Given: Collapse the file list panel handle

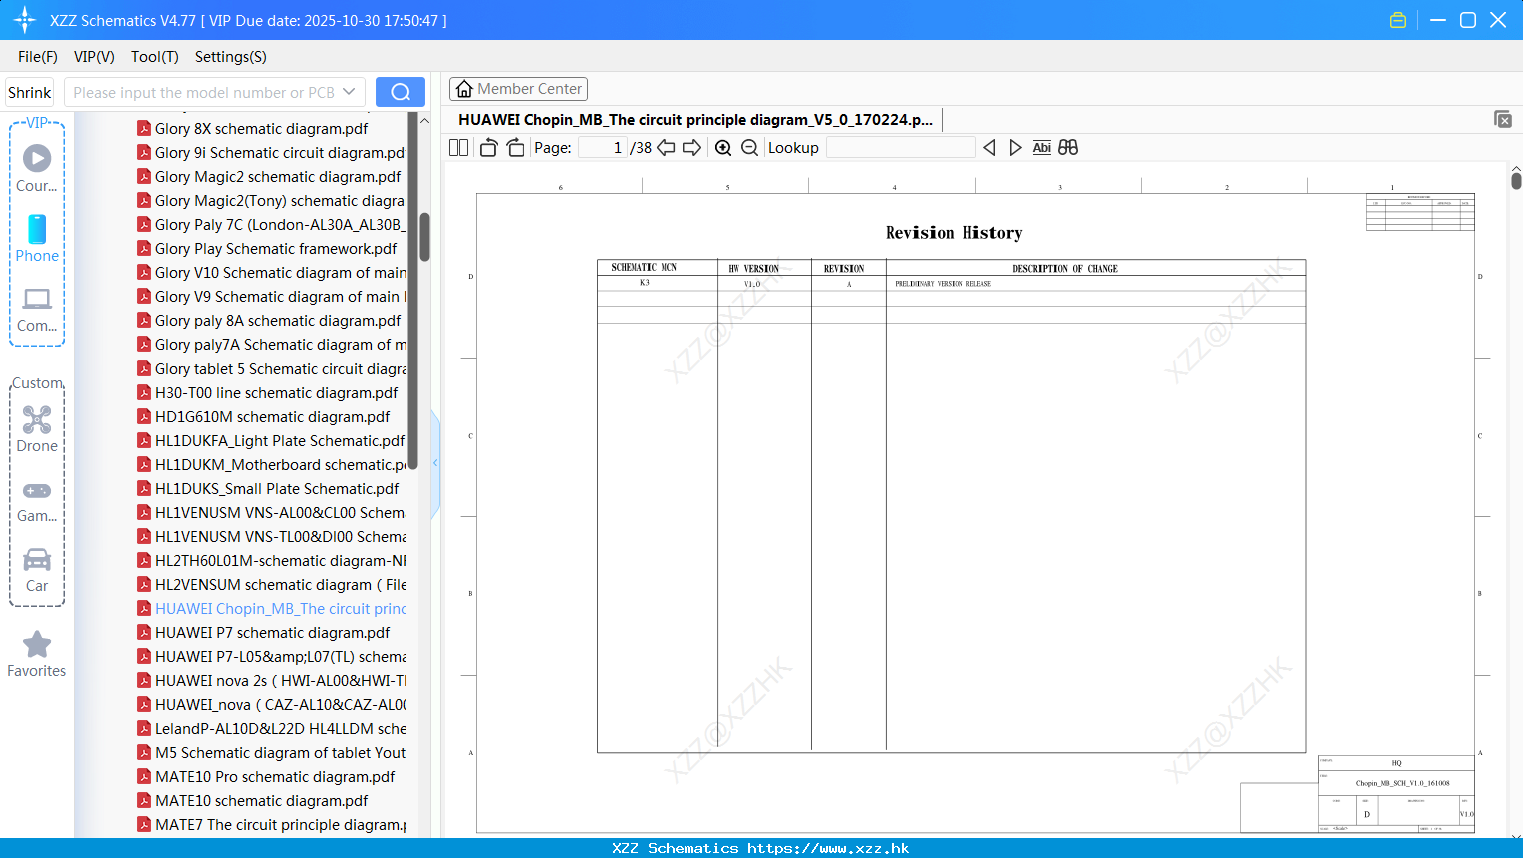Looking at the screenshot, I should coord(435,463).
